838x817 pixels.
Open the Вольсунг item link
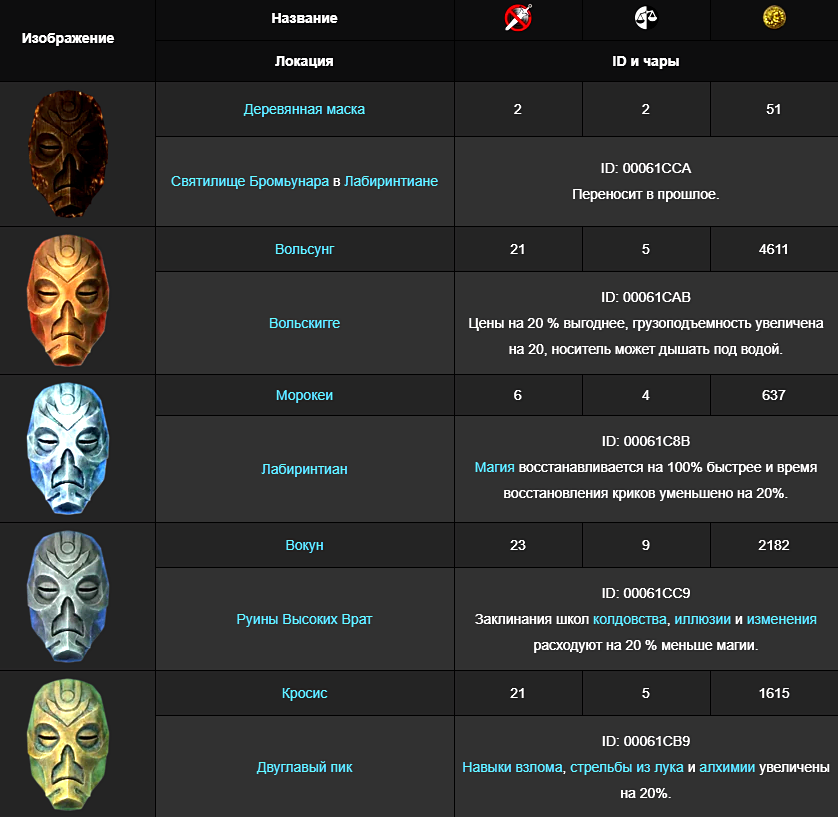(x=304, y=249)
